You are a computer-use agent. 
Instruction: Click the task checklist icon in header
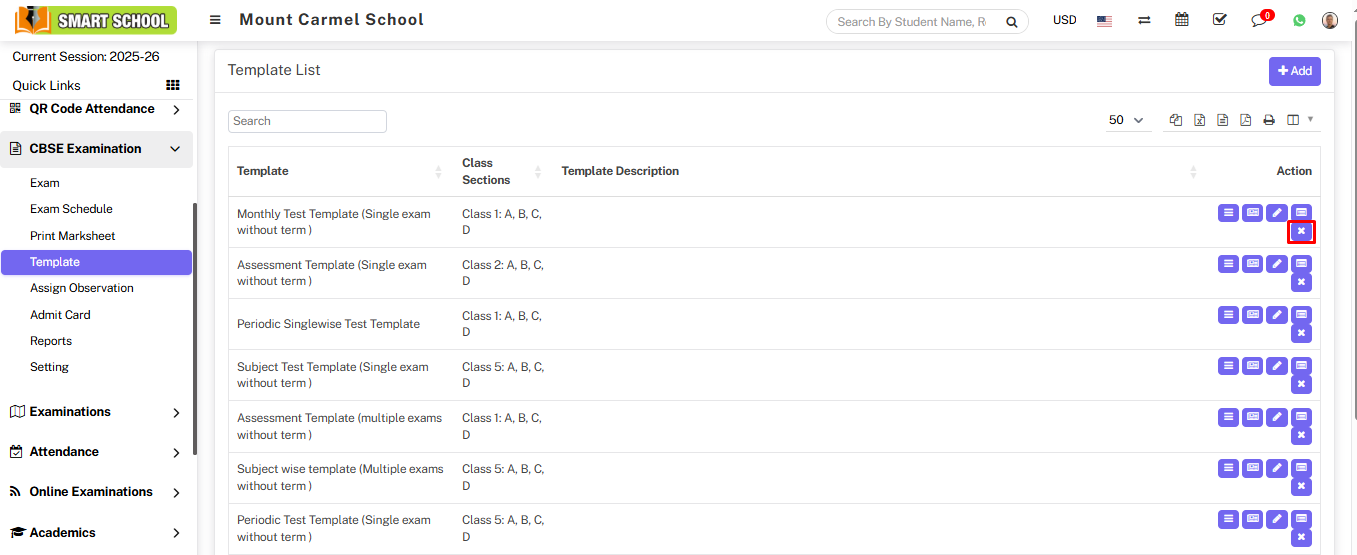click(x=1220, y=20)
